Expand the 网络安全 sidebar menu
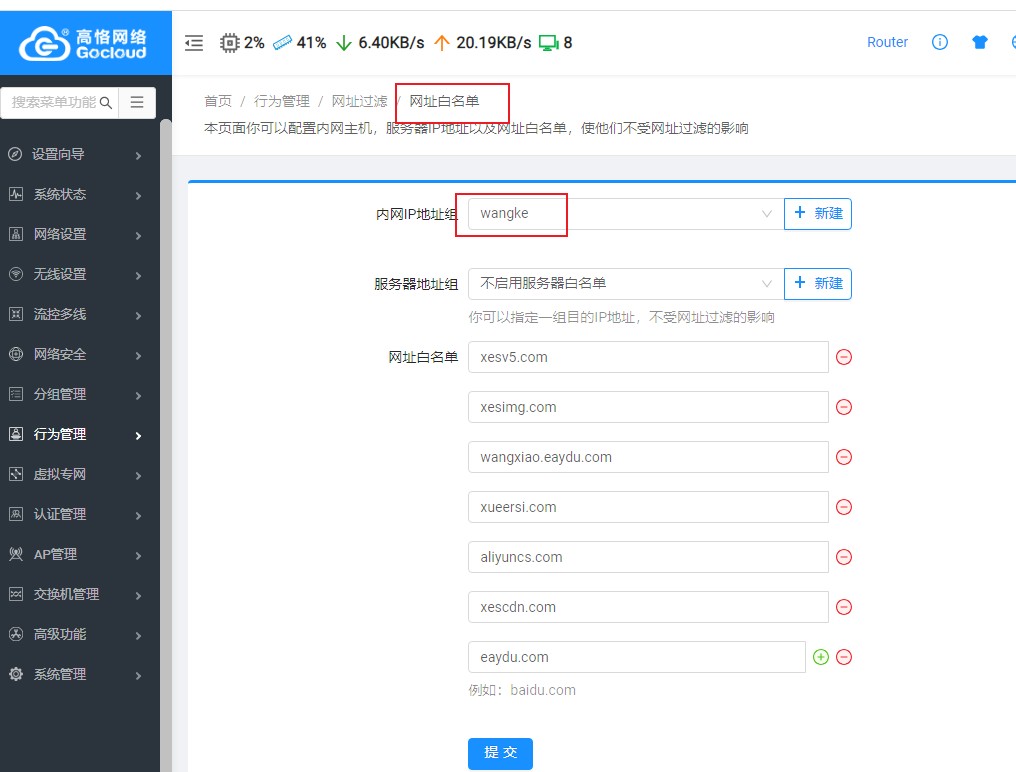Image resolution: width=1016 pixels, height=772 pixels. tap(75, 354)
